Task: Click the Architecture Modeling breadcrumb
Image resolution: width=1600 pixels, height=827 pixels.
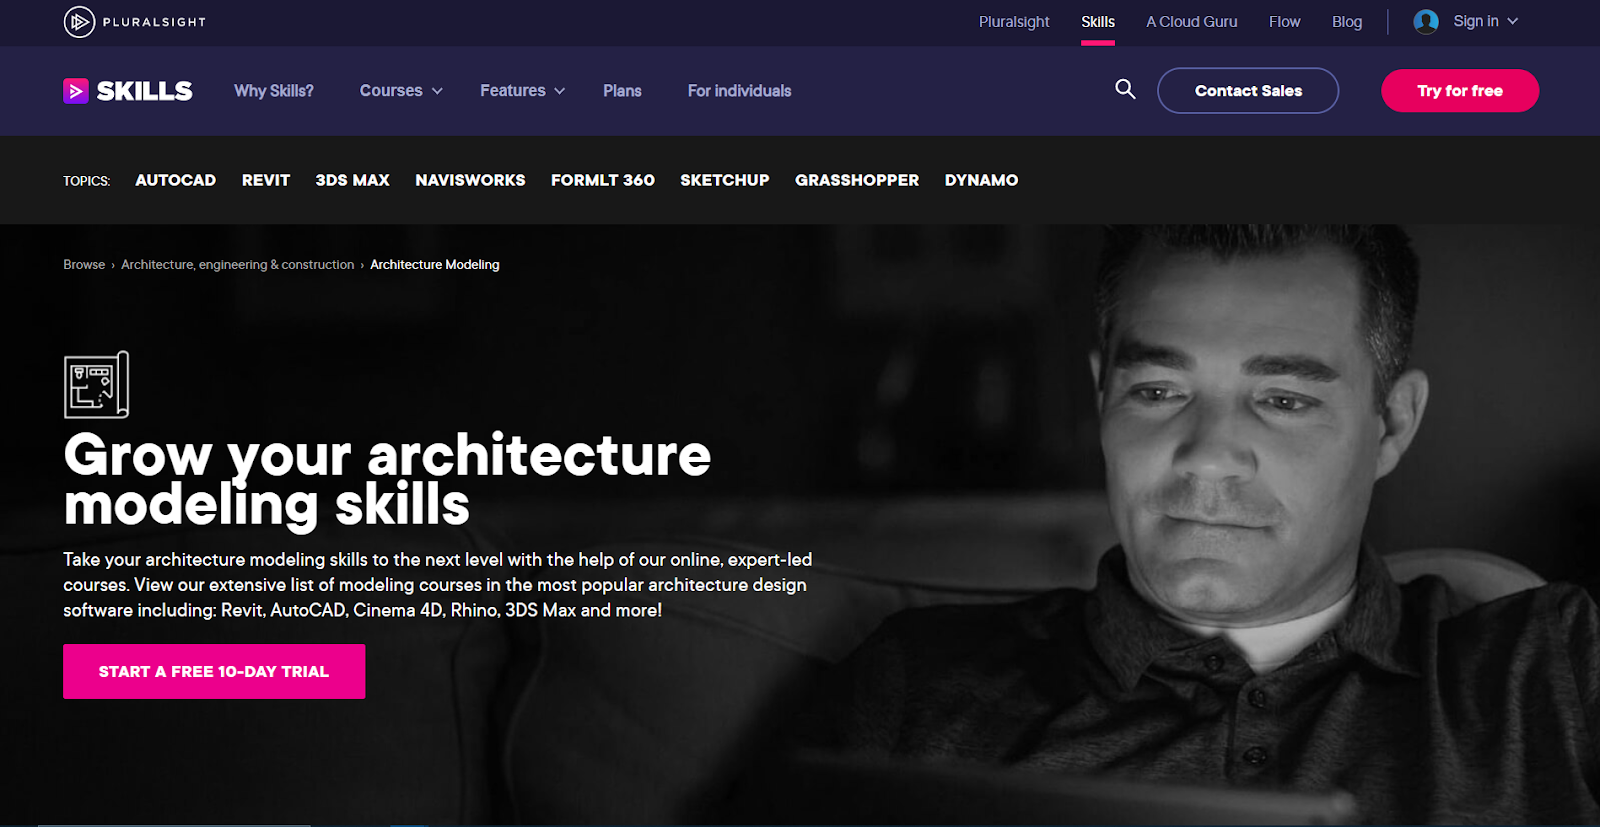Action: pyautogui.click(x=435, y=264)
